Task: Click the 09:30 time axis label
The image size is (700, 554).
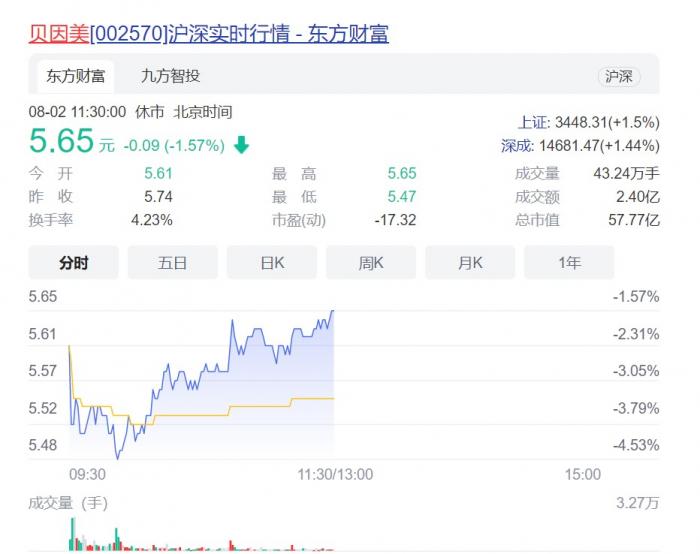Action: (88, 474)
